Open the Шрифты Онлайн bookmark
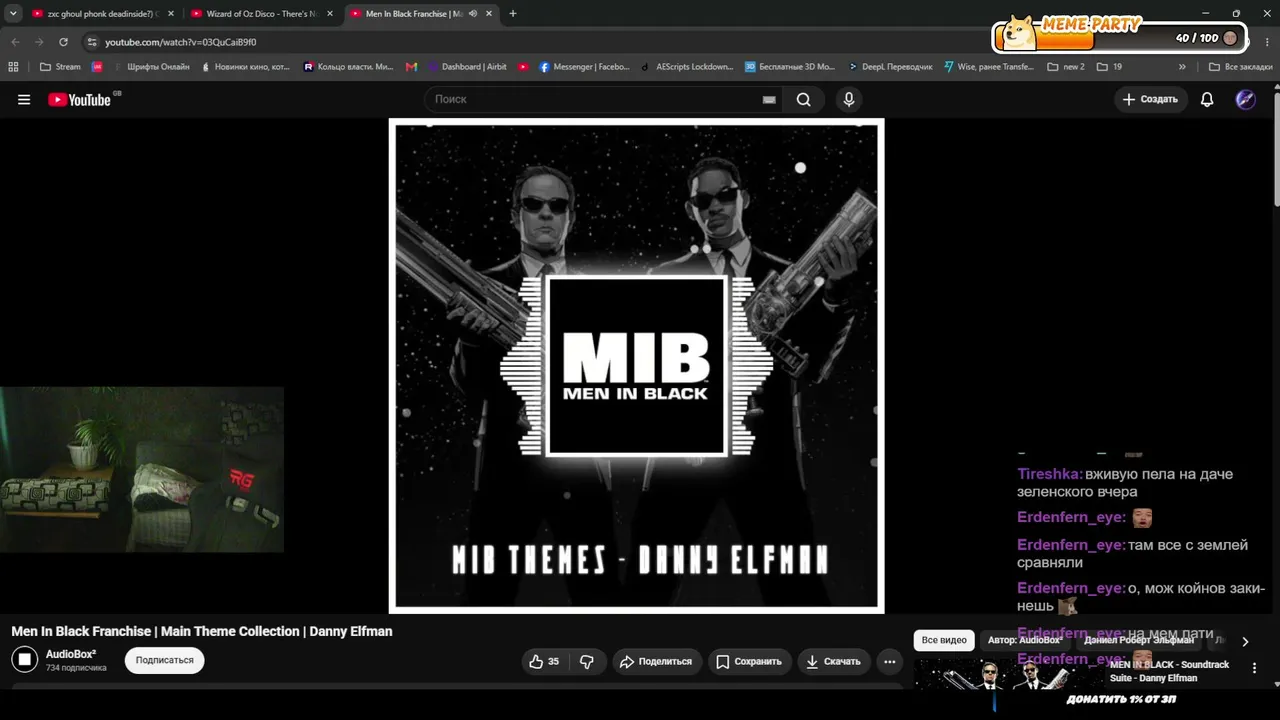 [x=152, y=67]
